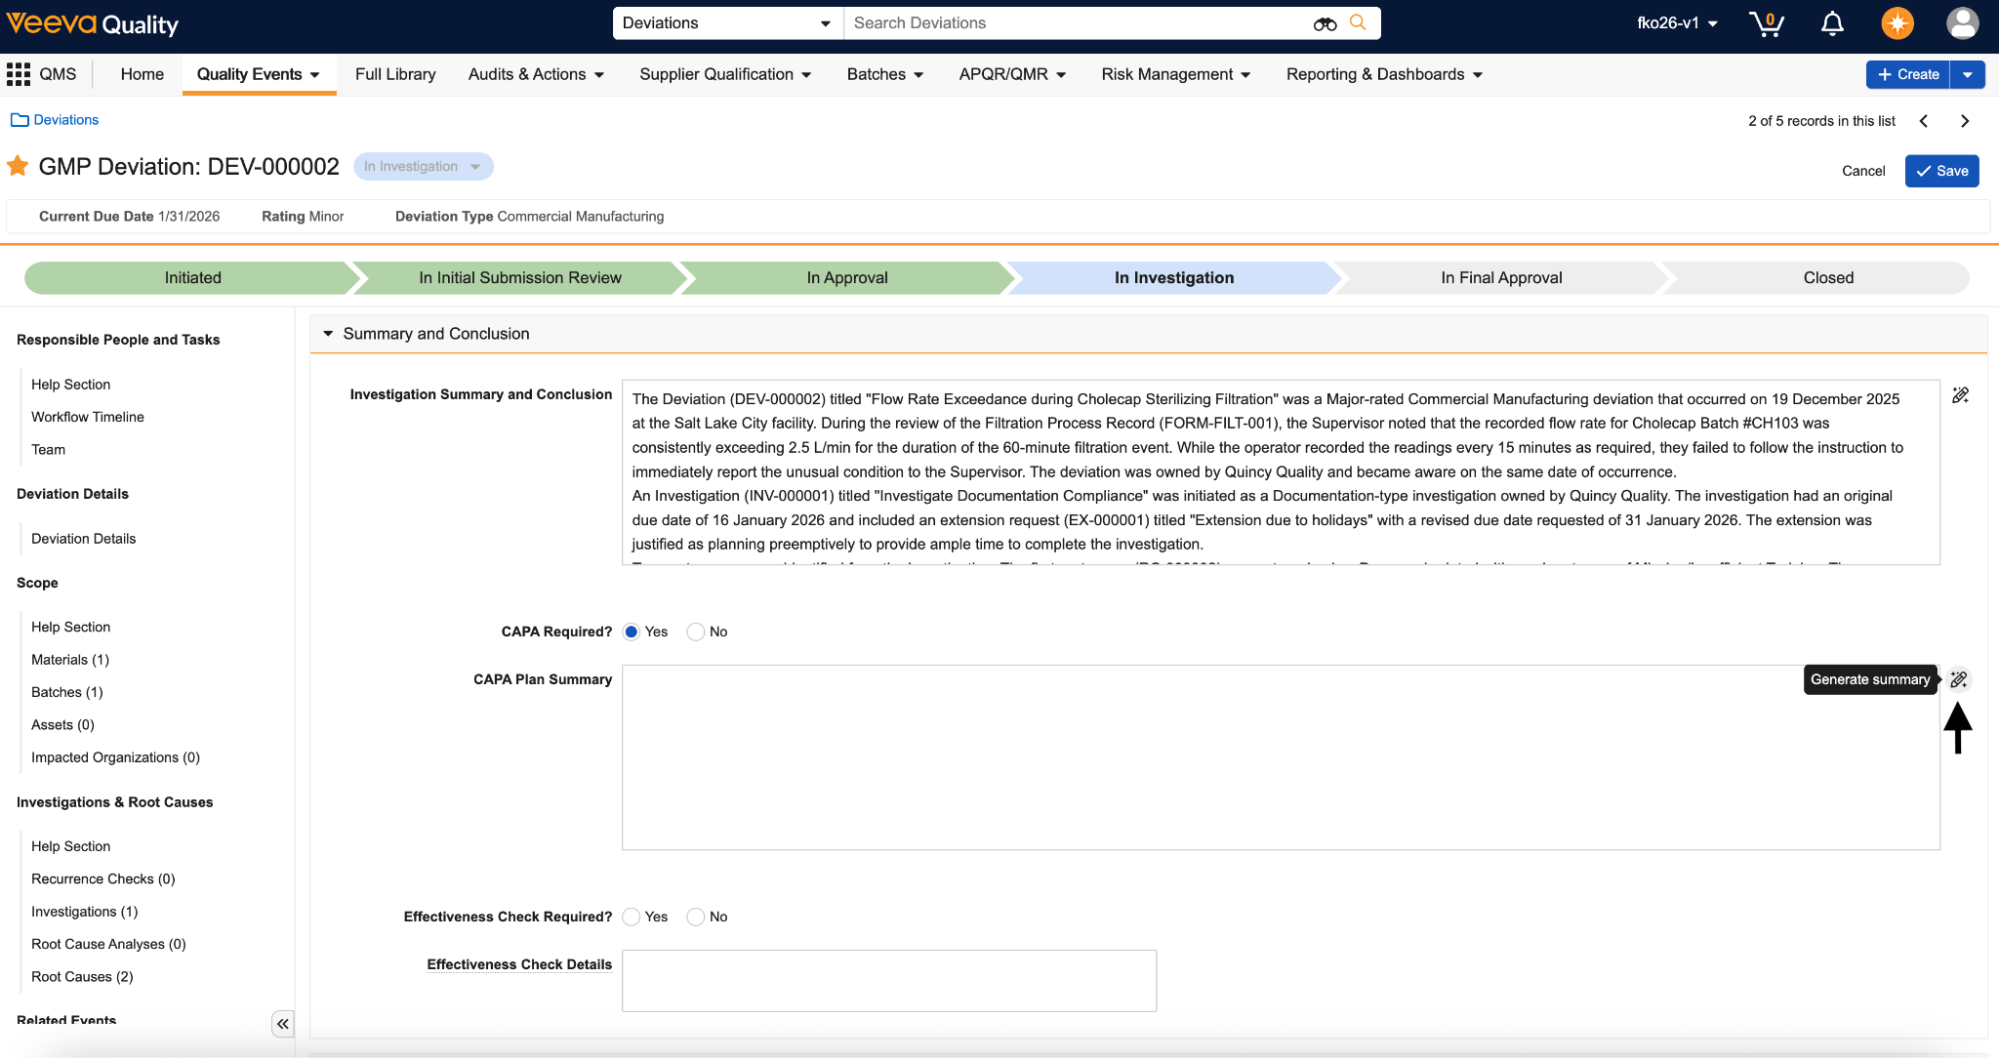The height and width of the screenshot is (1059, 1999).
Task: Open the QMS app grid icon
Action: pyautogui.click(x=18, y=74)
